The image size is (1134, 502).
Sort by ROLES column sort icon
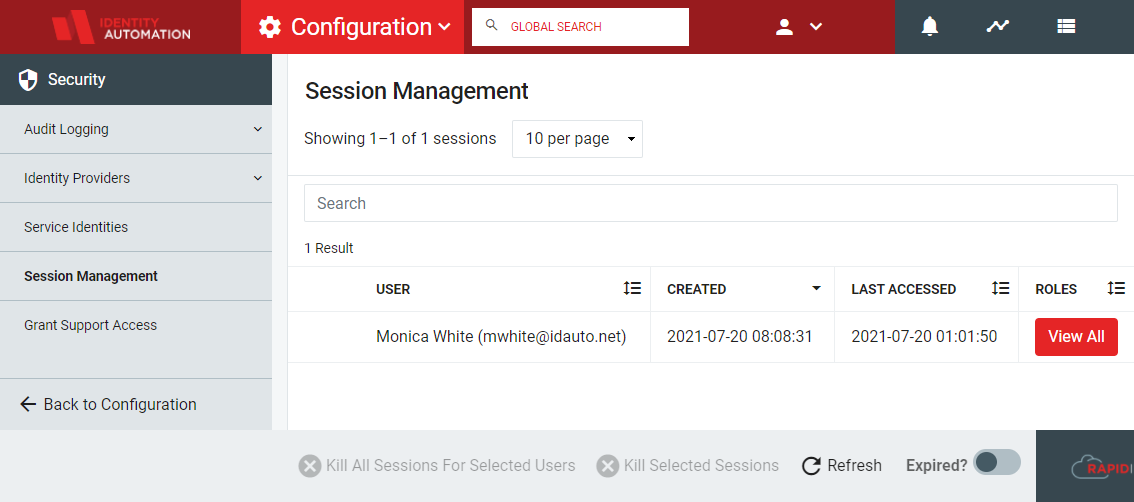click(x=1116, y=289)
